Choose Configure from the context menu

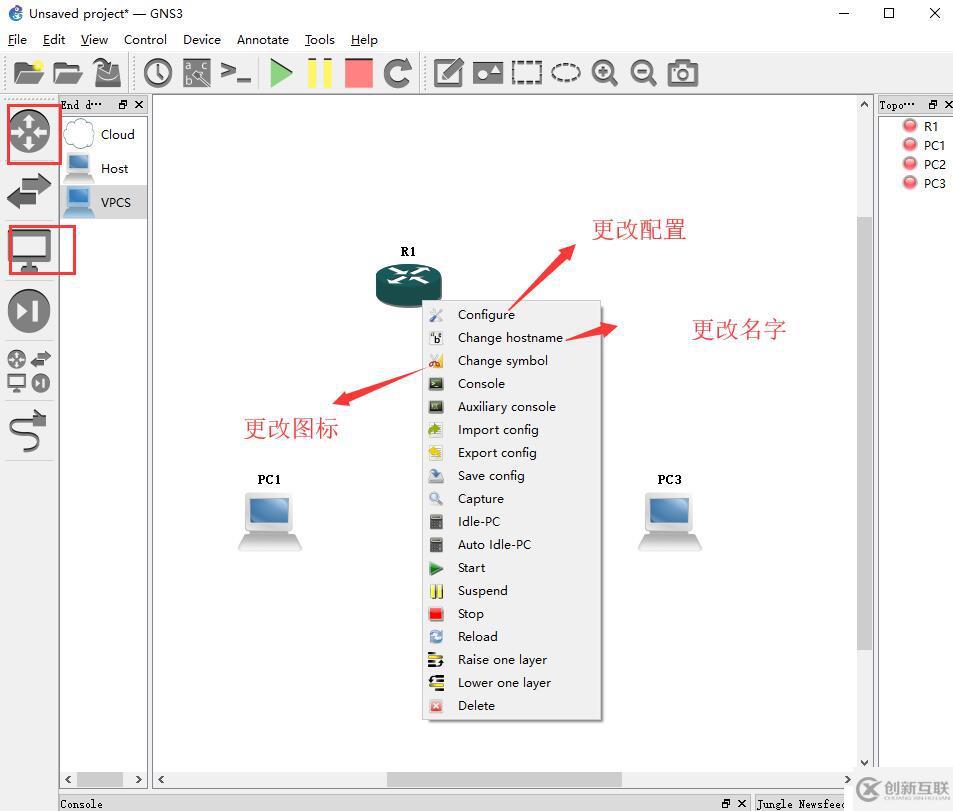click(x=512, y=314)
